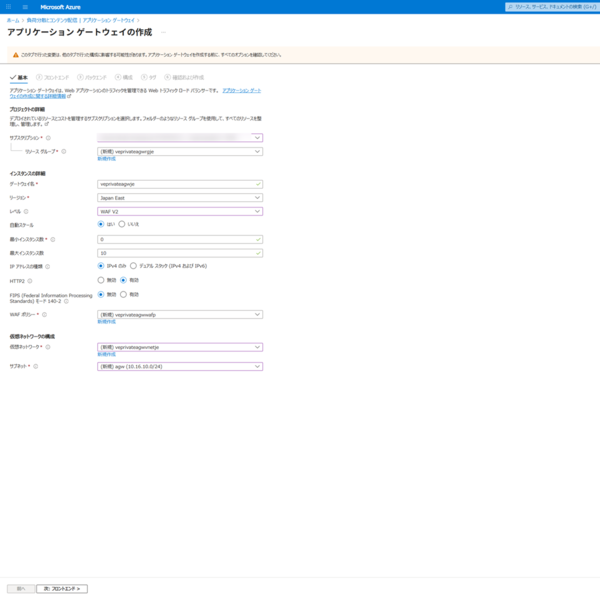
Task: Open the リソース グループ dropdown
Action: [180, 152]
